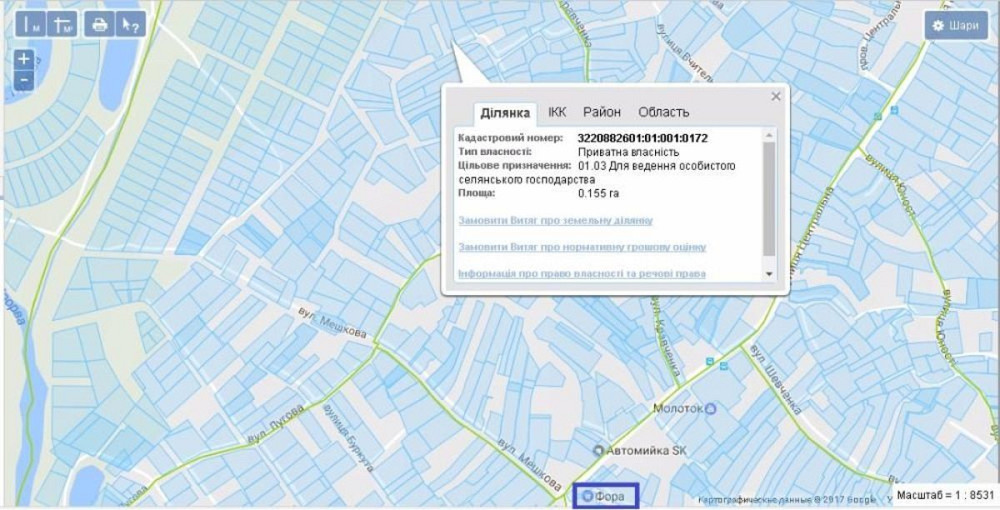
Task: Click the Ділянка tab
Action: click(504, 112)
